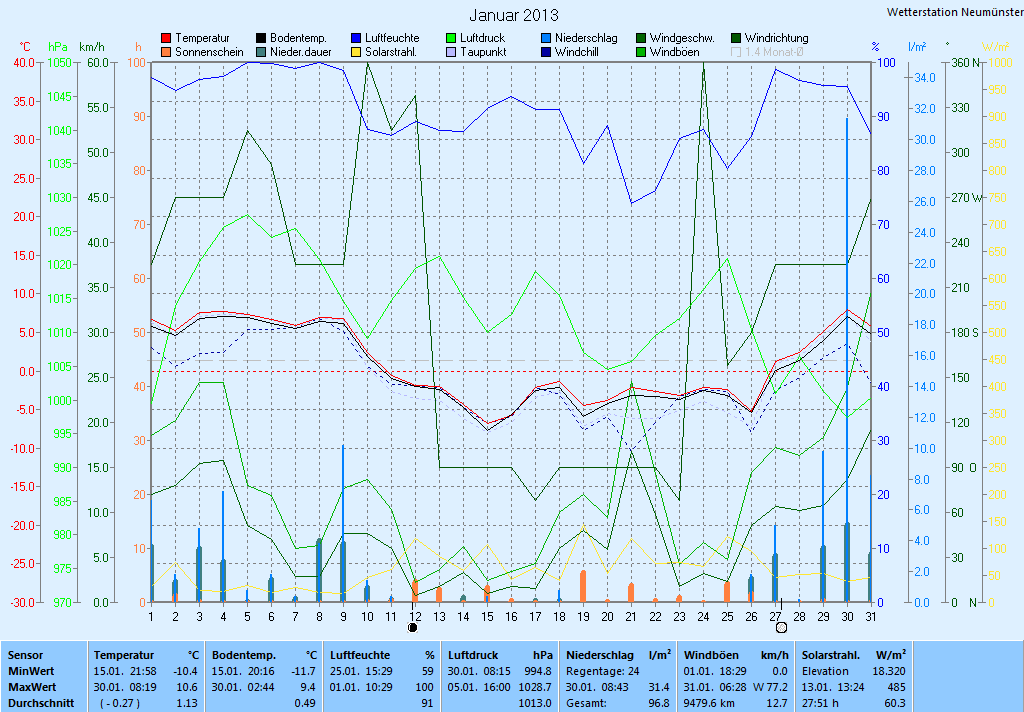The image size is (1024, 712).
Task: Click the maximum temperature value '10.6'
Action: point(188,687)
